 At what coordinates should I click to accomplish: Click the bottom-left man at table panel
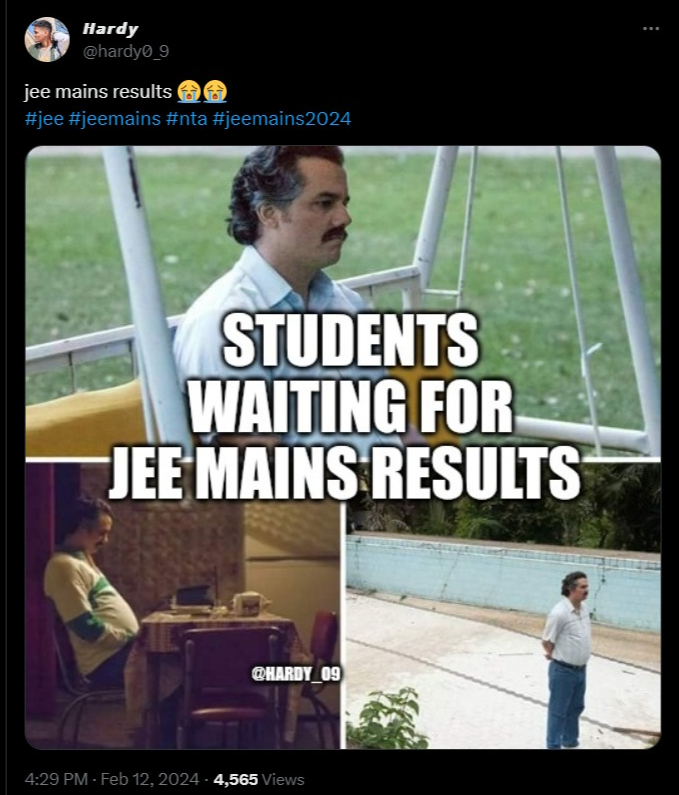pos(183,606)
